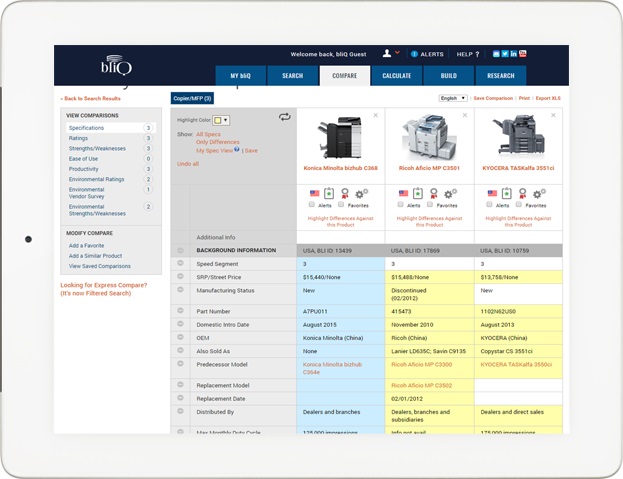
Task: Open Help question mark
Action: pyautogui.click(x=477, y=54)
